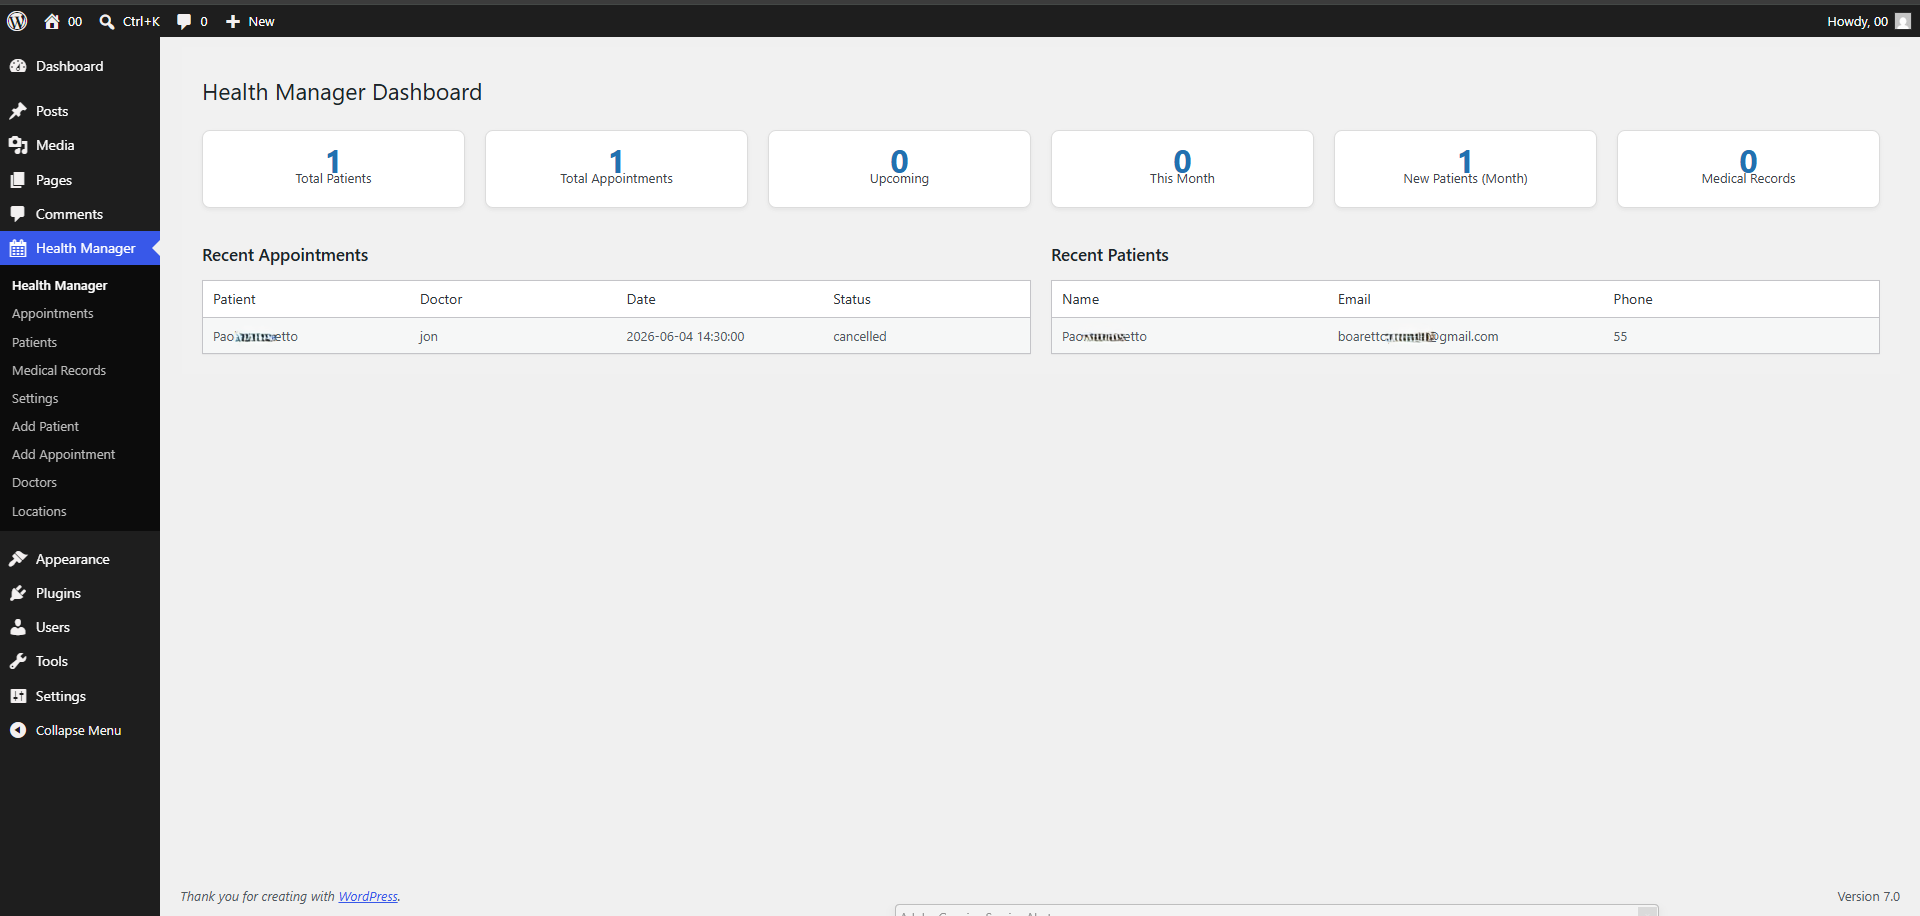The image size is (1920, 916).
Task: Click the Version 7.0 footer text
Action: 1868,896
